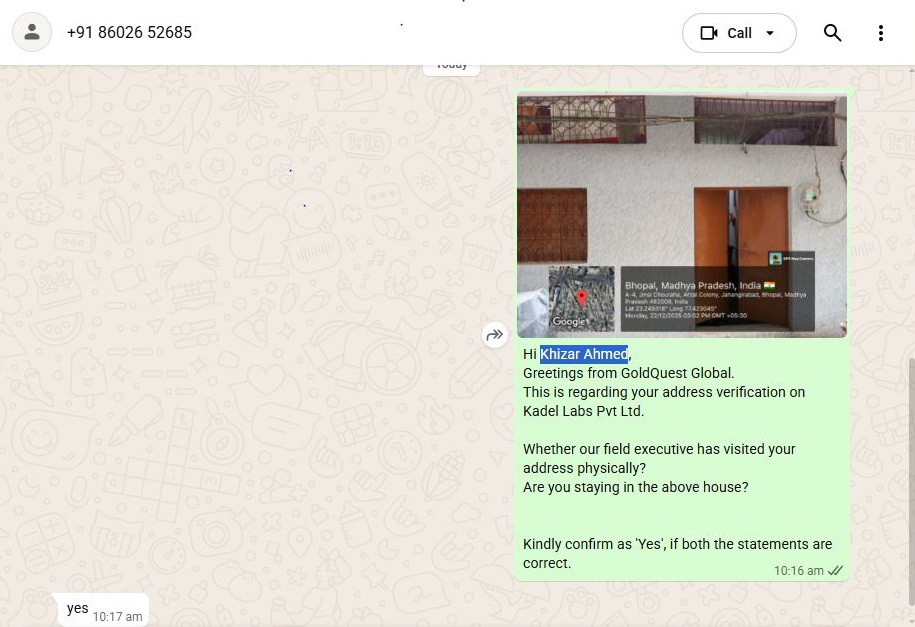The height and width of the screenshot is (627, 915).
Task: Click the 'Greetings from GoldQuest Global.' line
Action: (628, 373)
